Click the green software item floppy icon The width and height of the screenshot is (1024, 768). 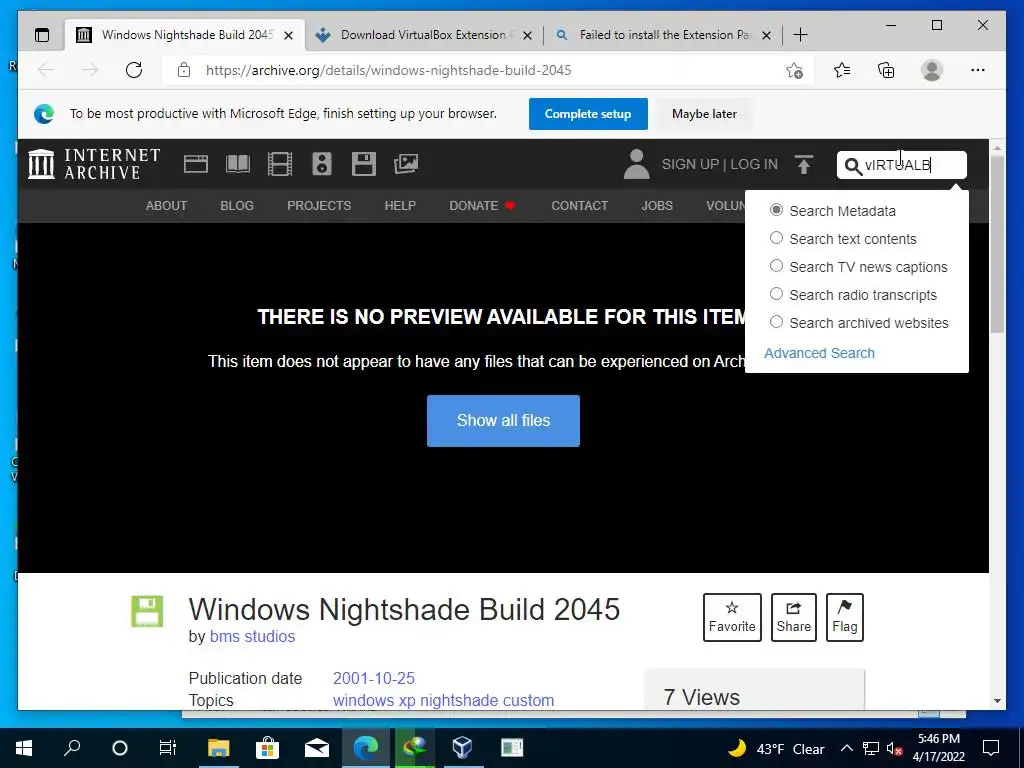(147, 611)
